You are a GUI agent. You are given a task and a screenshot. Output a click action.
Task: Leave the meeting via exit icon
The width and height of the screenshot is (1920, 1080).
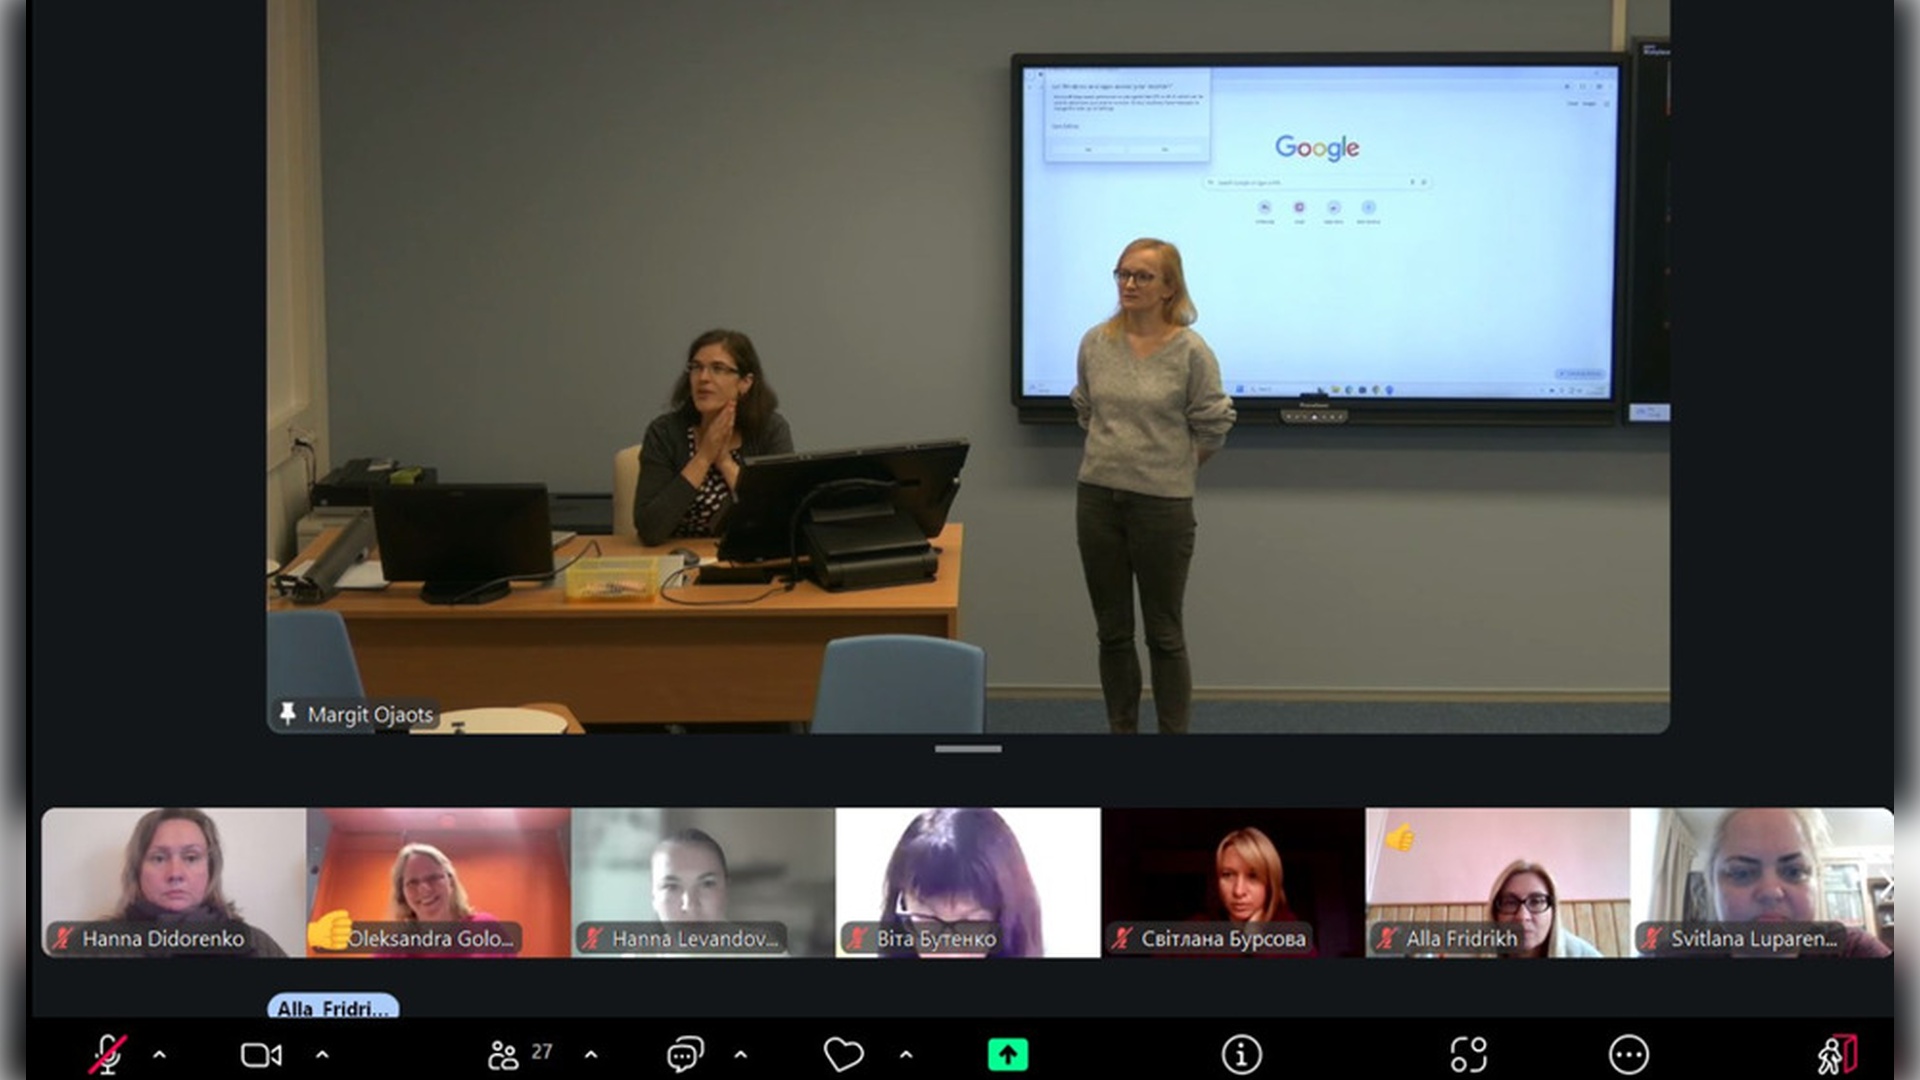point(1836,1054)
